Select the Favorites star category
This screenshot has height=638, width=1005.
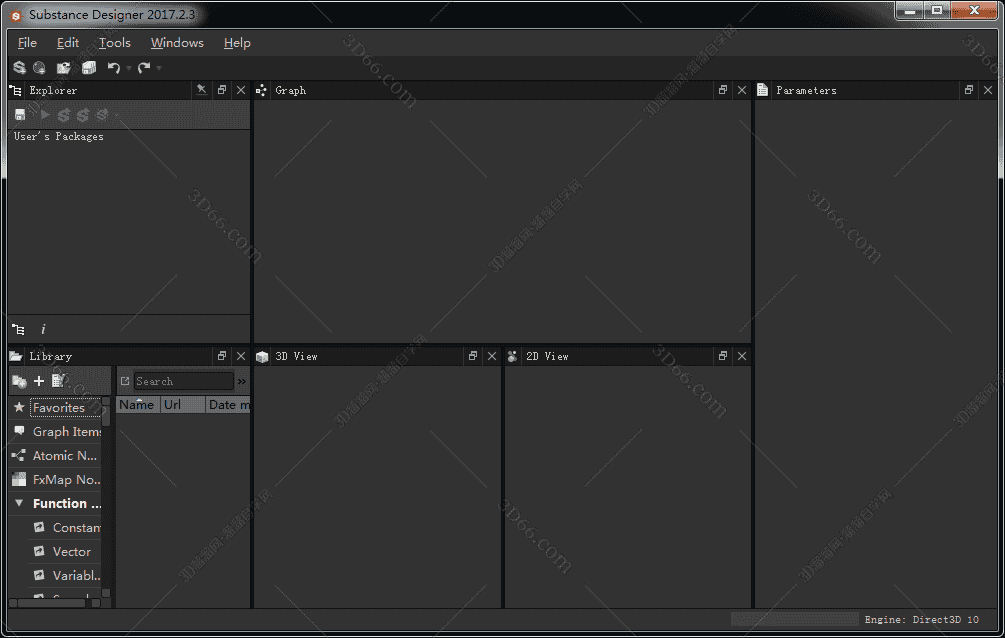click(58, 408)
